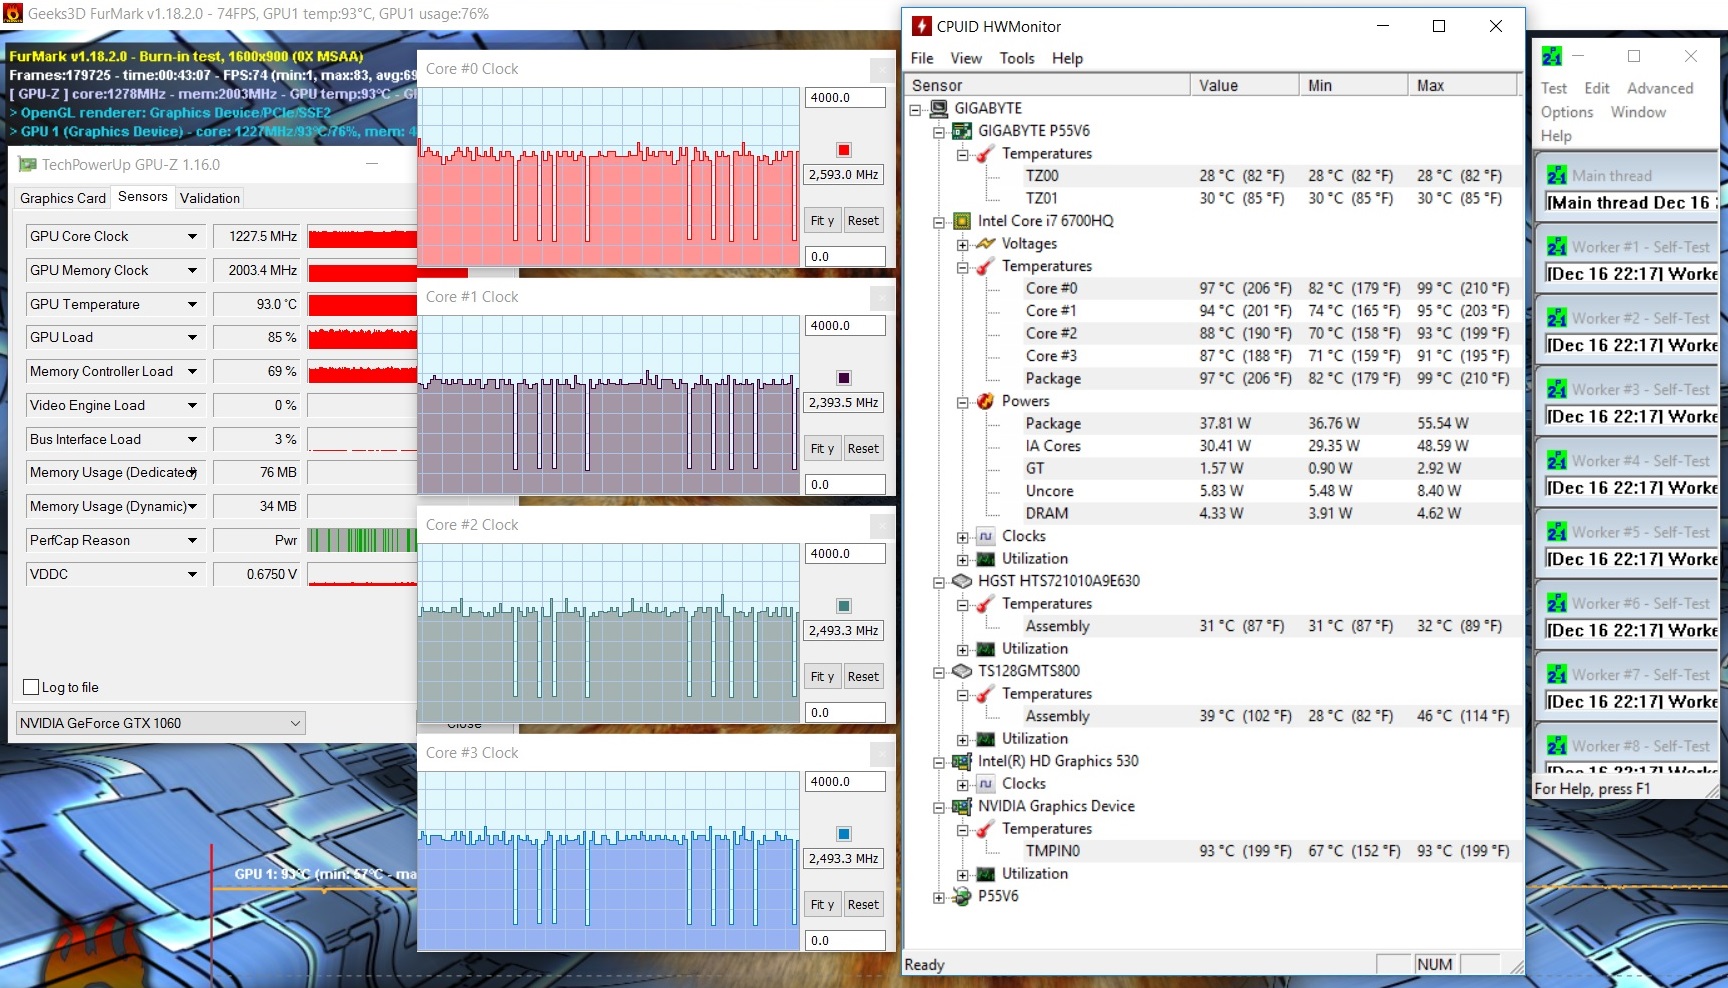
Task: Click the Utilization icon under NVIDIA Graphics Device
Action: [986, 874]
